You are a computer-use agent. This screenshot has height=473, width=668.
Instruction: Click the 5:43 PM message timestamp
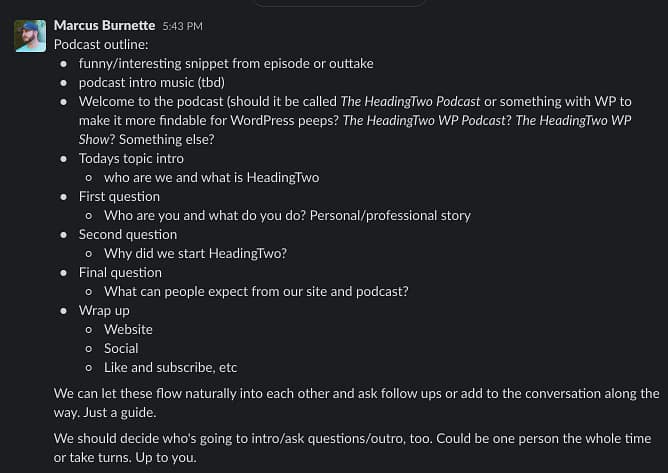tap(182, 26)
